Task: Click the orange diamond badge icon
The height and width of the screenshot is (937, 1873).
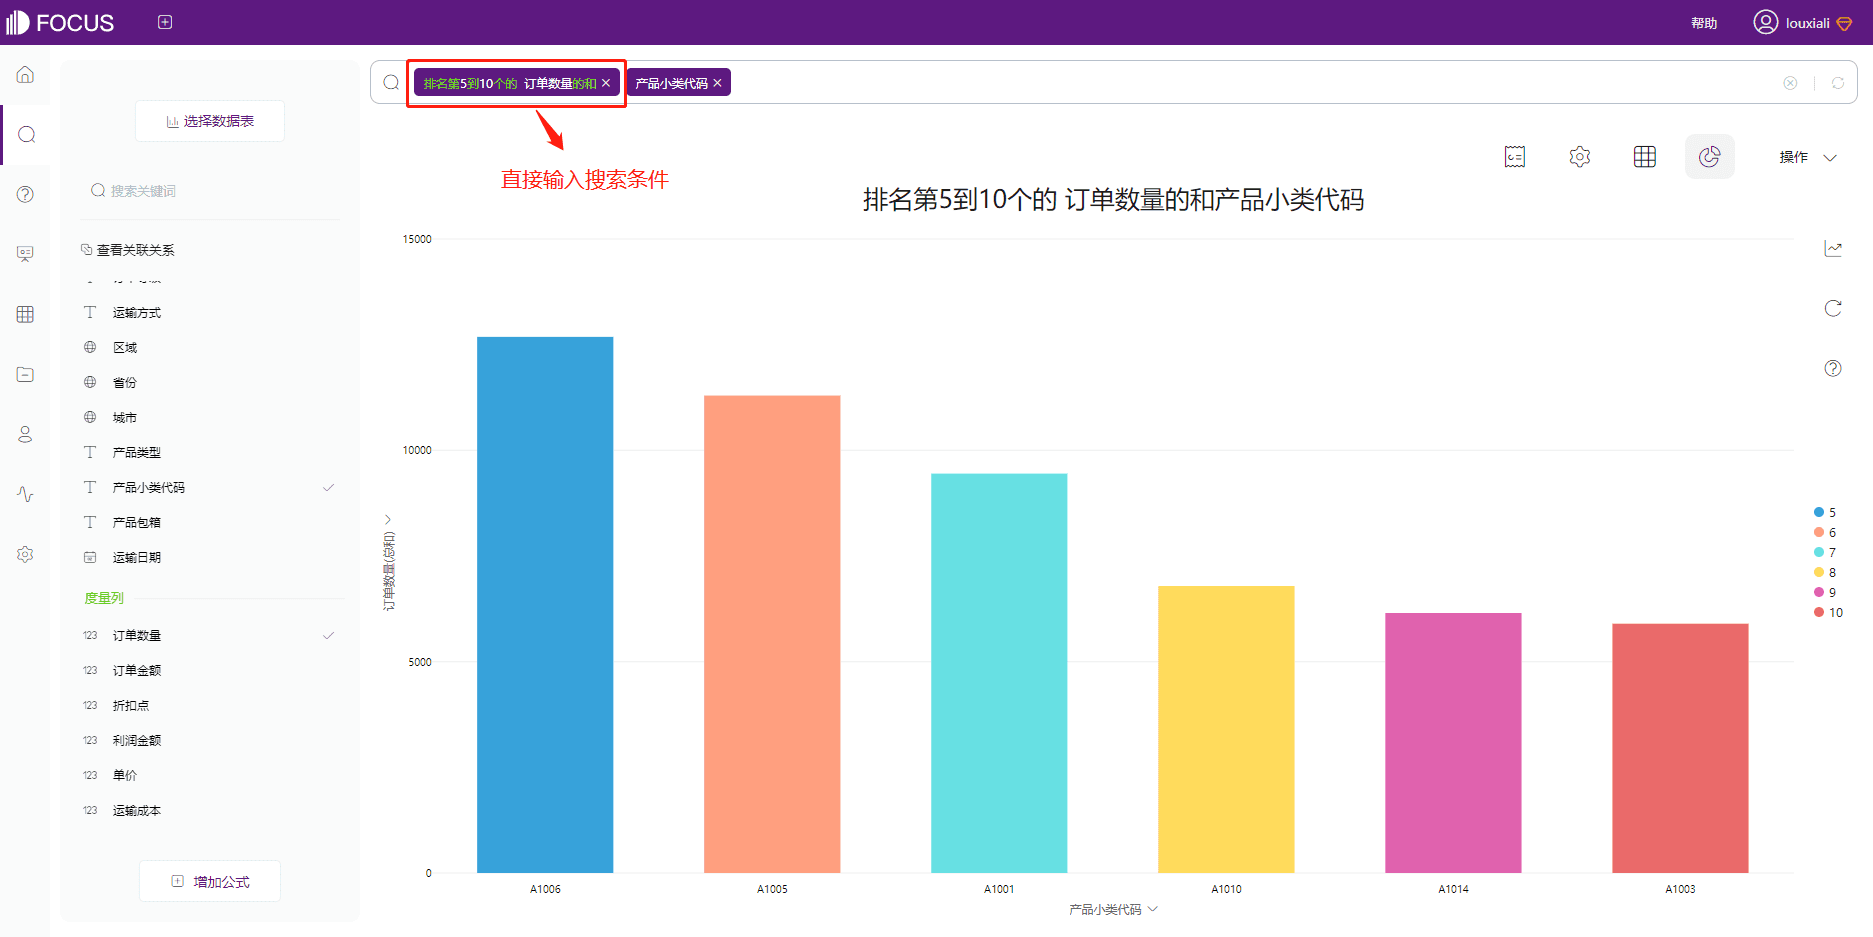Action: click(x=1844, y=23)
